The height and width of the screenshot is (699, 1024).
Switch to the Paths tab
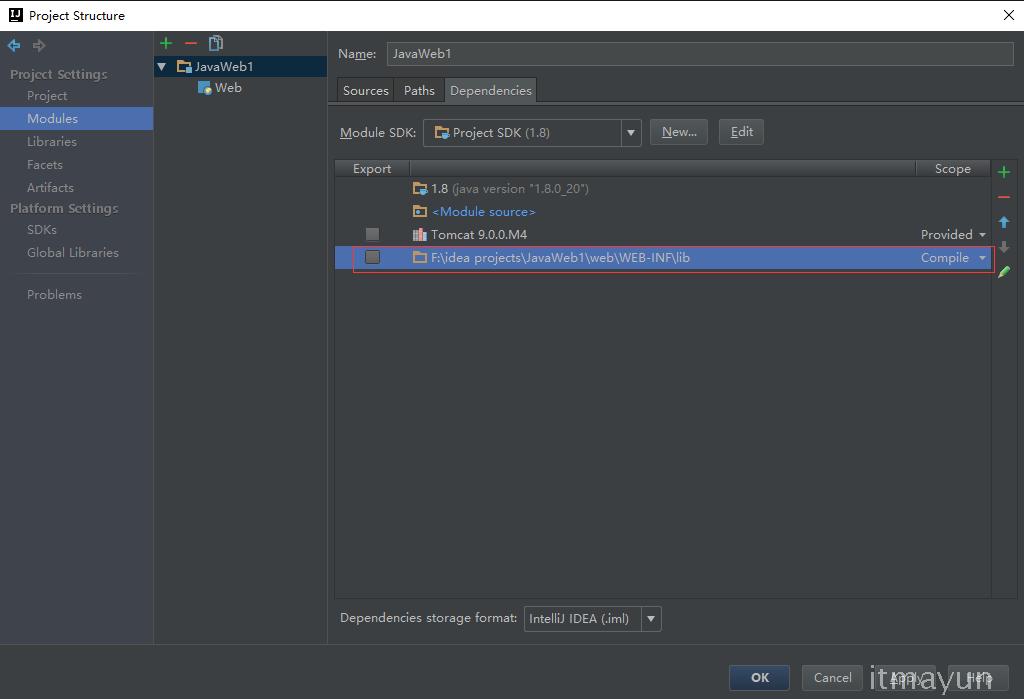419,90
